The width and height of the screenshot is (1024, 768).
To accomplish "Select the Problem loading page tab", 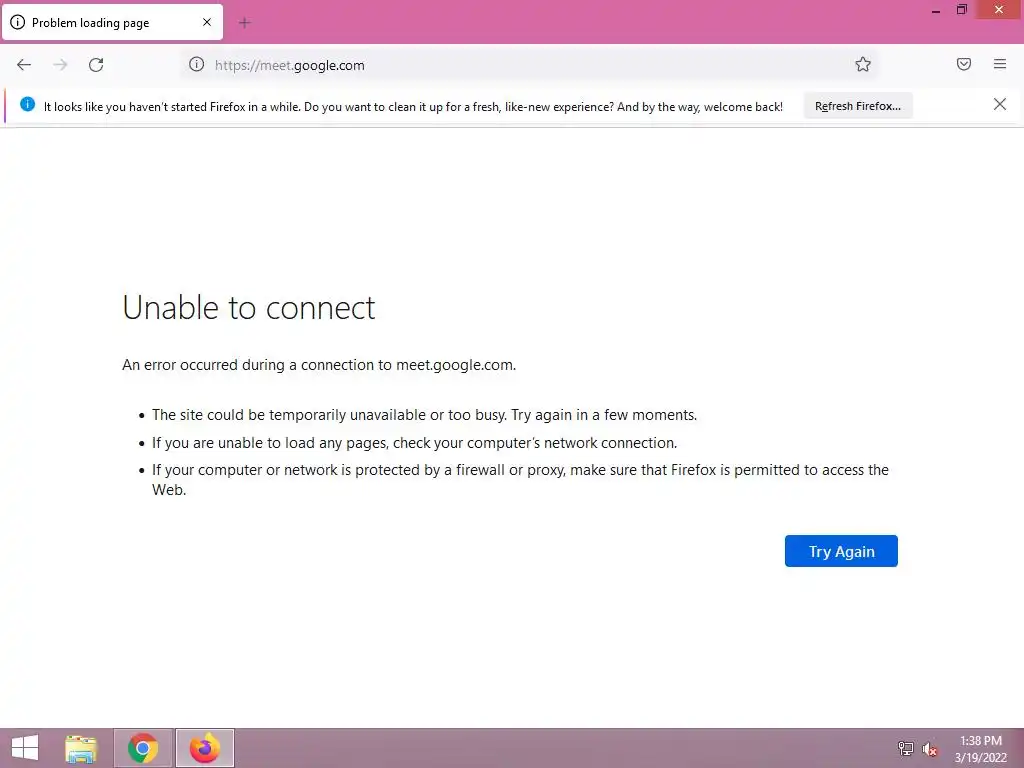I will (112, 22).
